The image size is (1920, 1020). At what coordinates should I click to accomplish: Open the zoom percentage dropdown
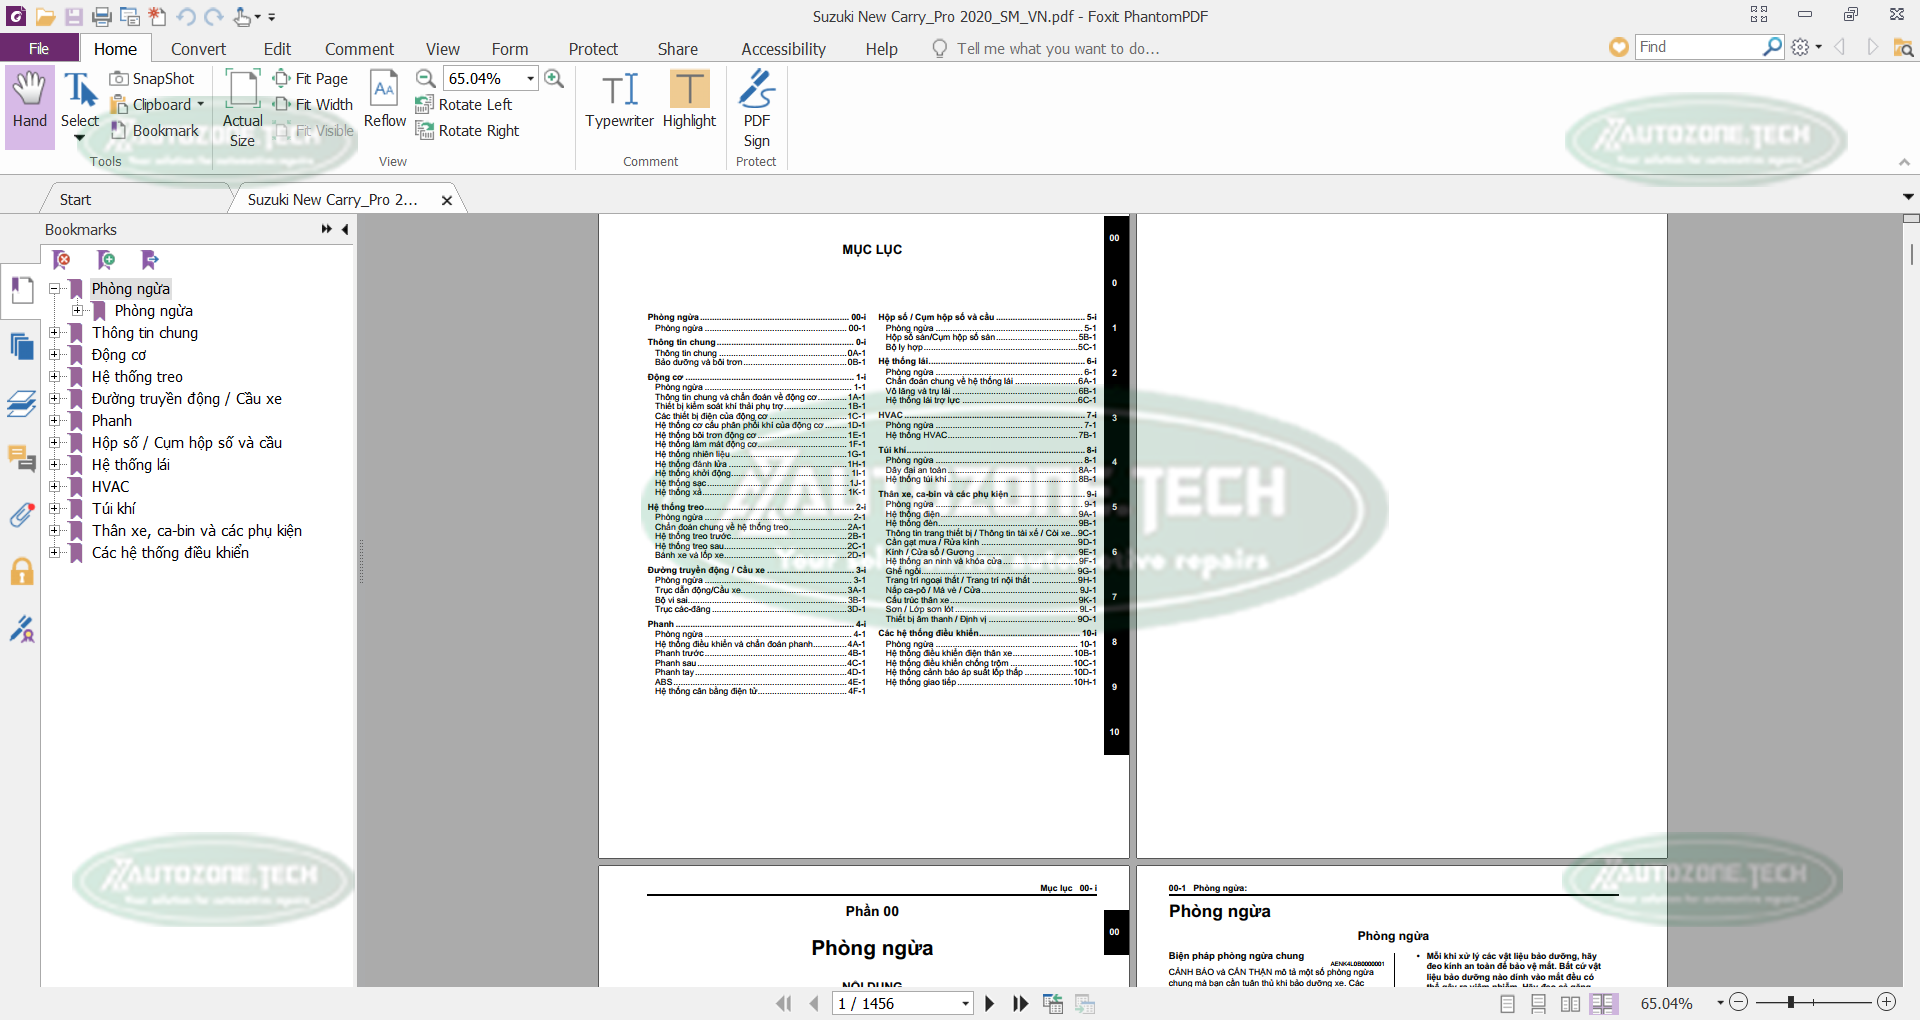(x=529, y=78)
